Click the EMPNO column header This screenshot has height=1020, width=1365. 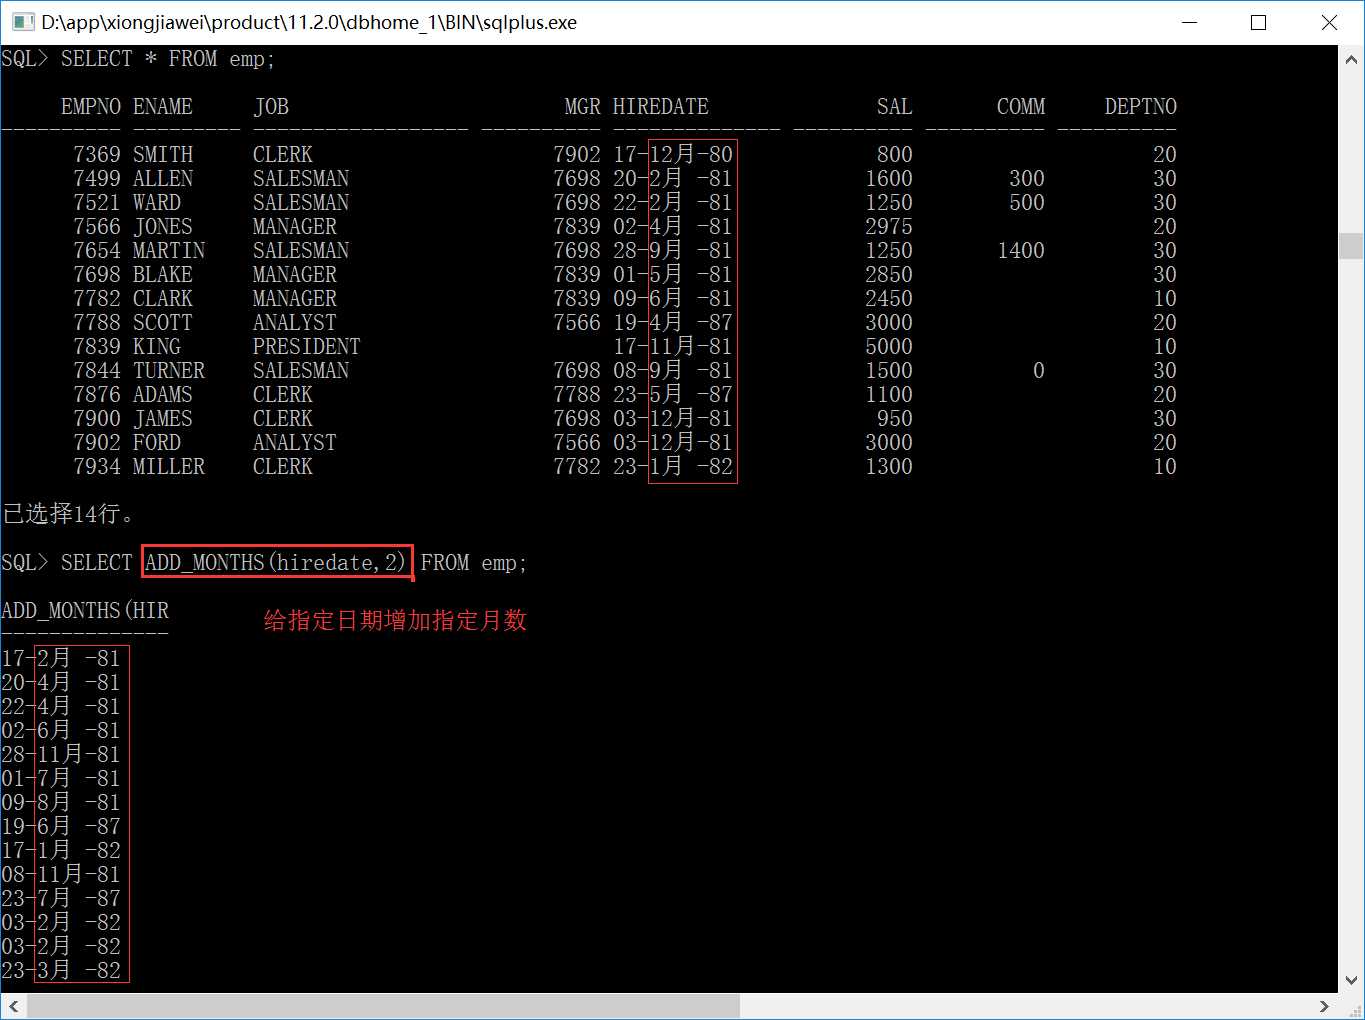click(x=91, y=107)
